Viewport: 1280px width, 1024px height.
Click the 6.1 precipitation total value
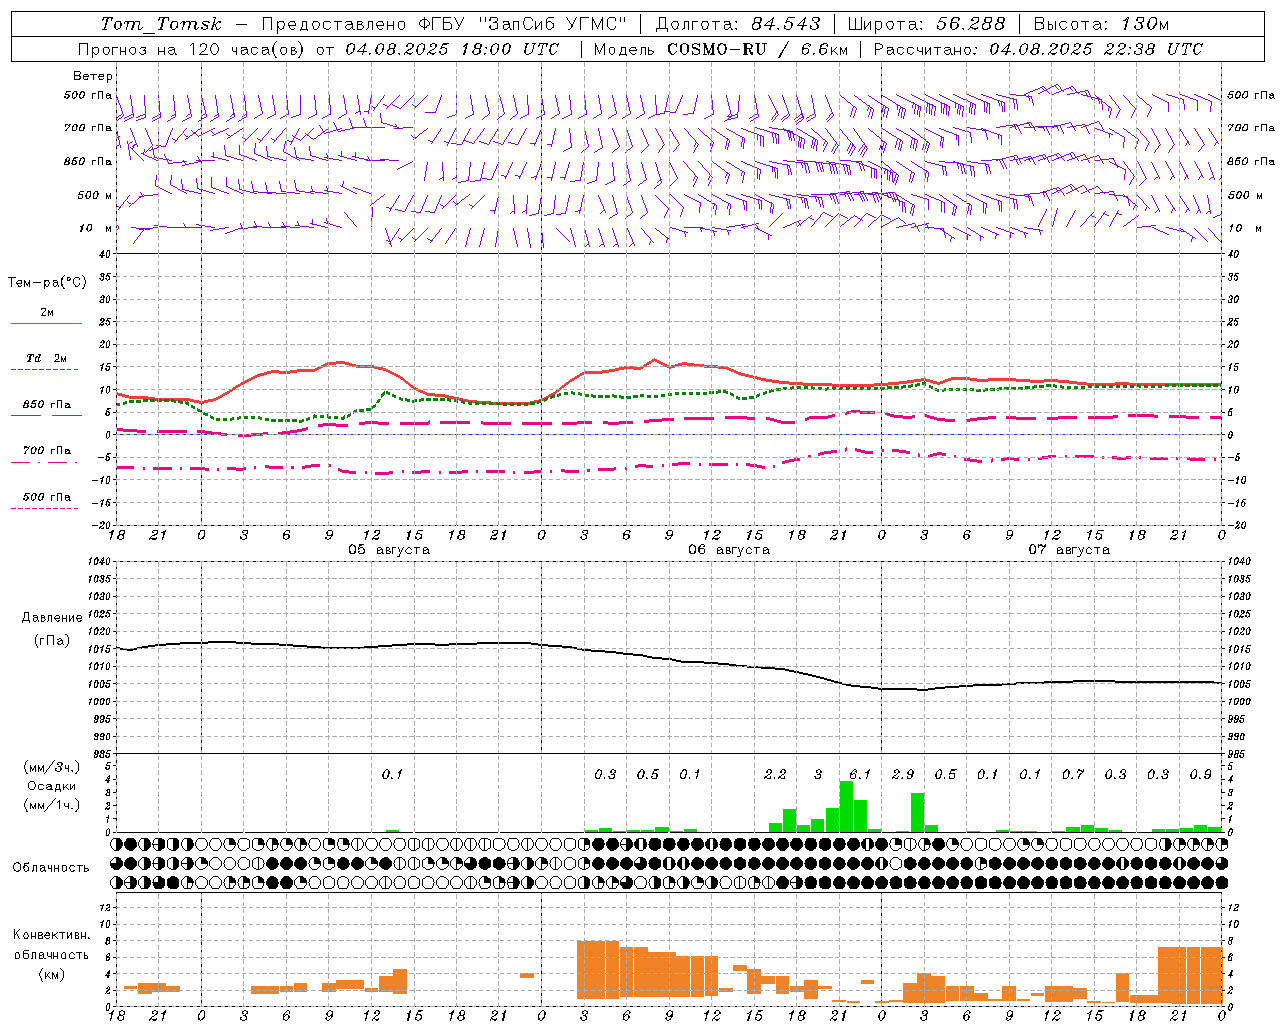[860, 774]
